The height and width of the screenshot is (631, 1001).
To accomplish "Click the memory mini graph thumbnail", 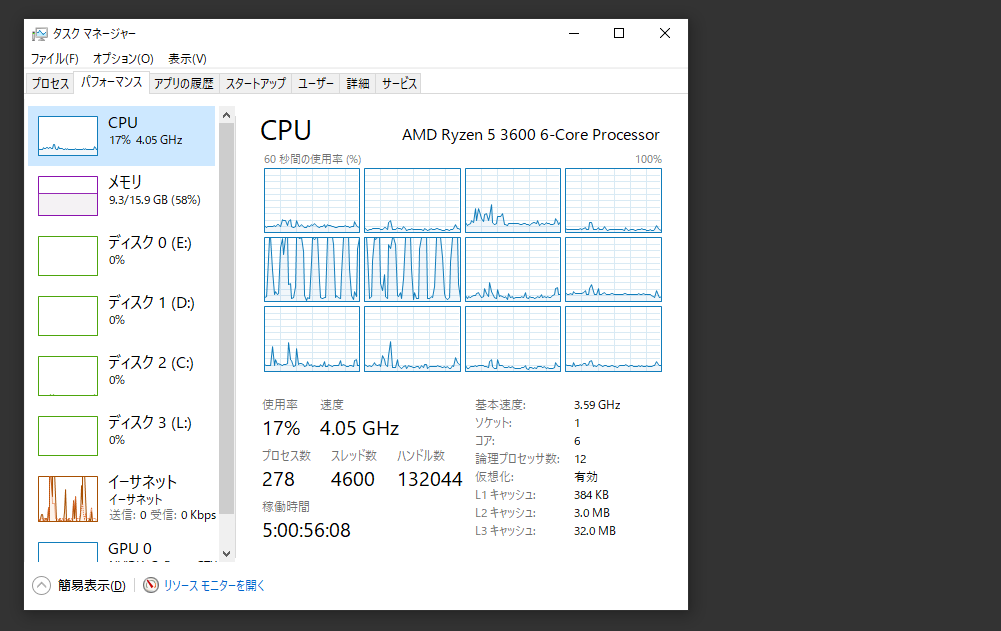I will click(68, 195).
